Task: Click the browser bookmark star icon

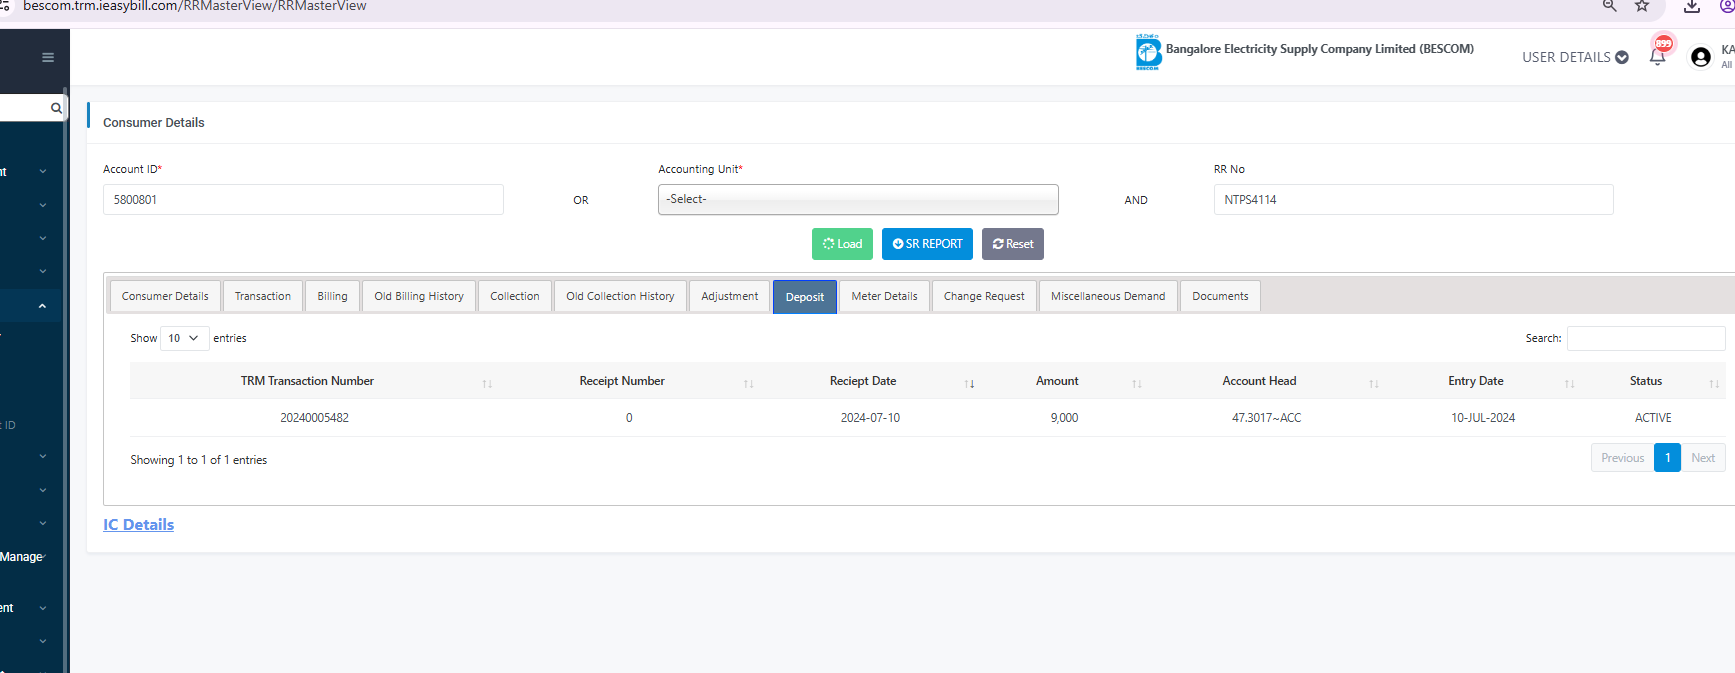Action: coord(1642,6)
